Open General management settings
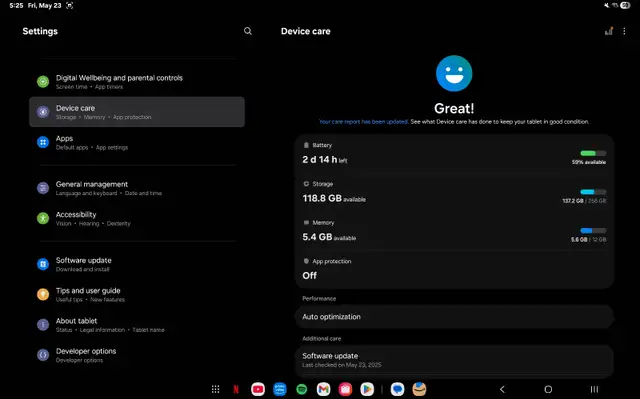Image resolution: width=640 pixels, height=399 pixels. [x=137, y=188]
